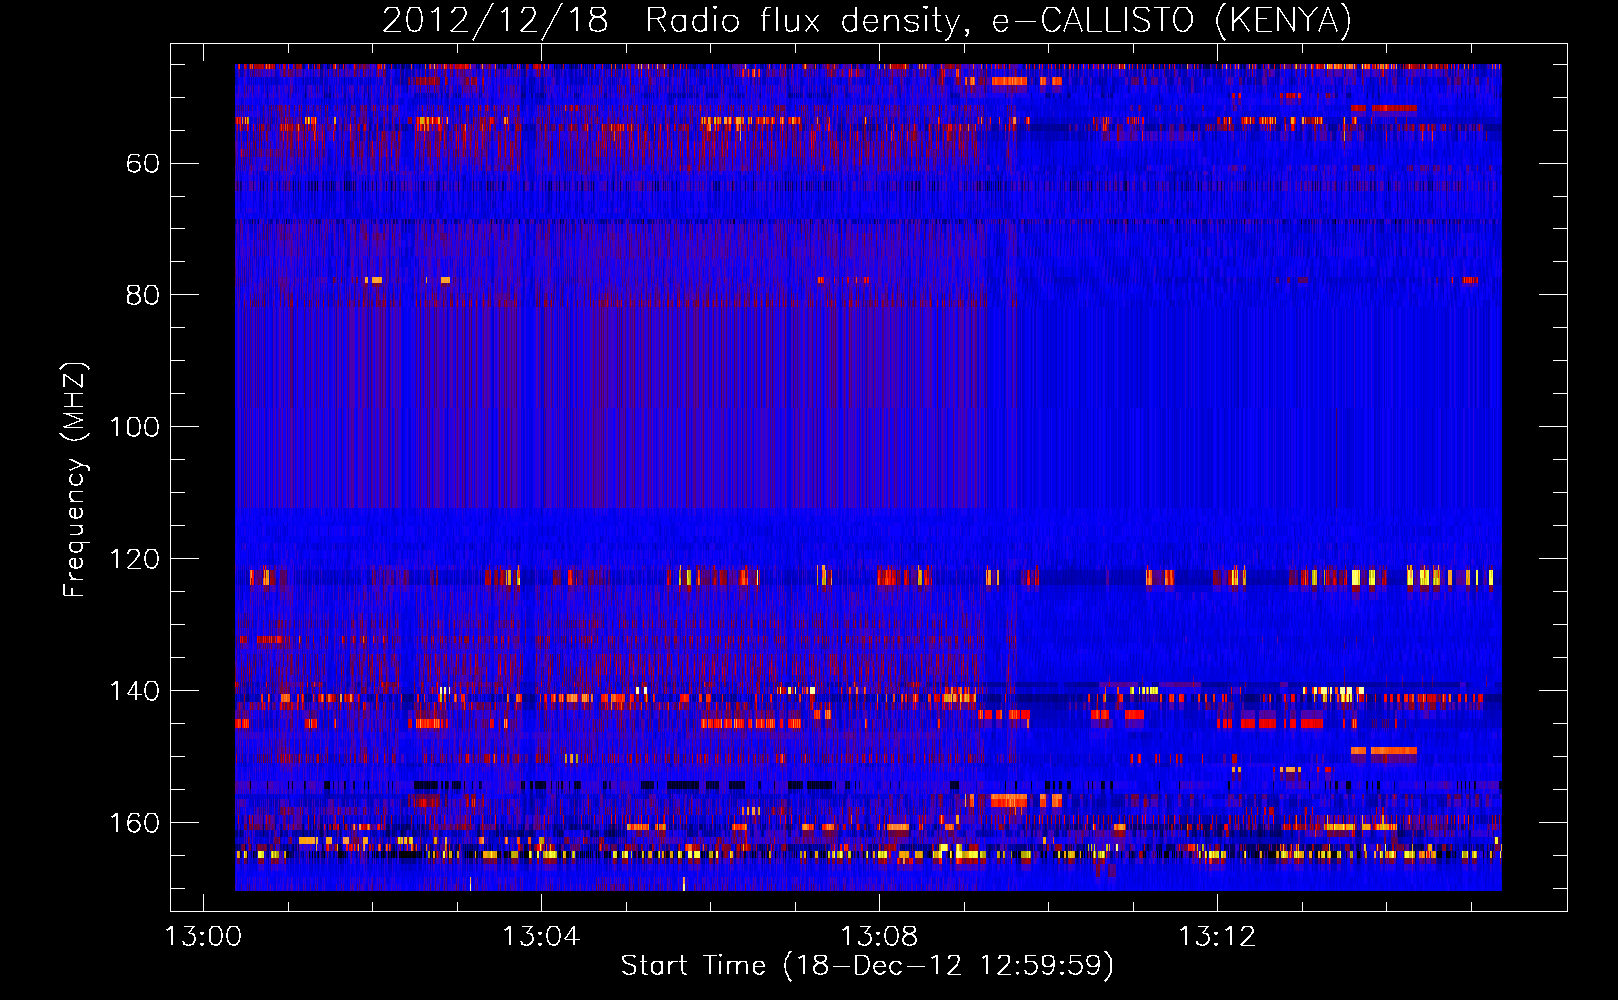Click the 60 frequency tick label

click(142, 163)
